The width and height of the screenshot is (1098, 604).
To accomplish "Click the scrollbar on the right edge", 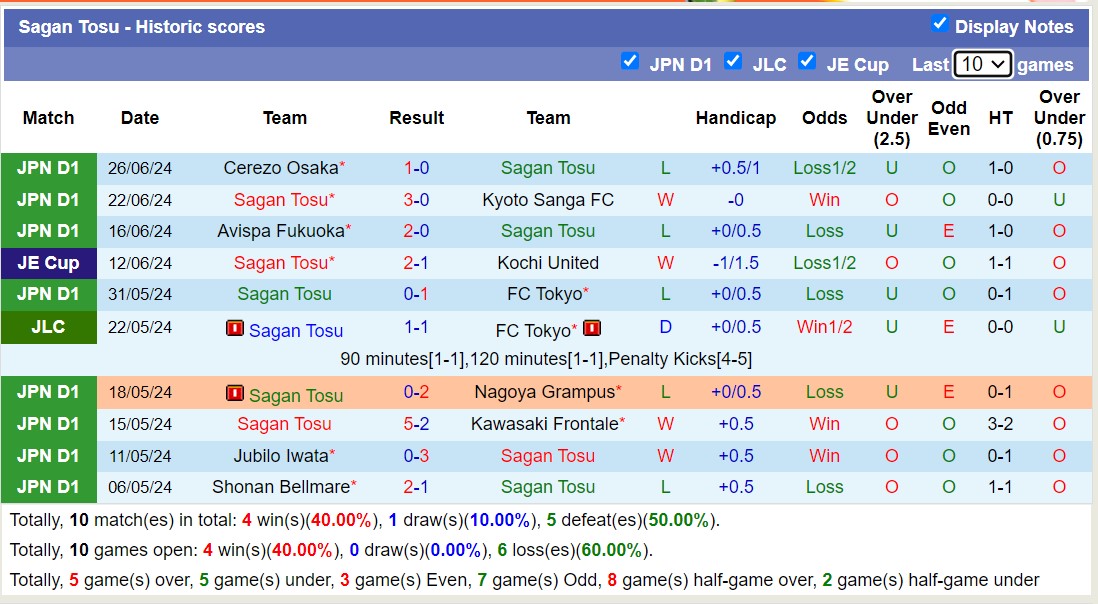I will pos(1092,300).
